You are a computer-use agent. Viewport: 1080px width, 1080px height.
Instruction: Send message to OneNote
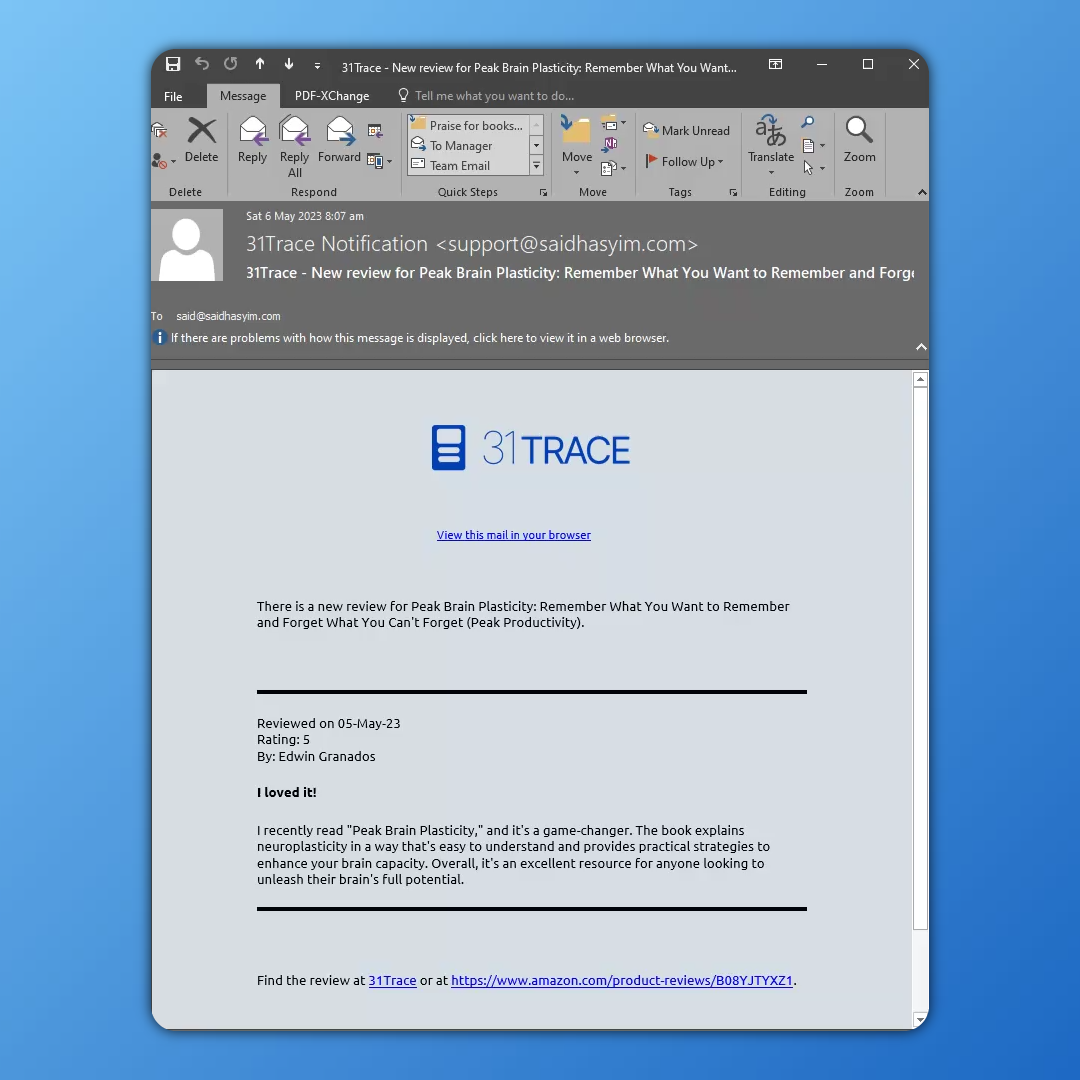click(610, 144)
